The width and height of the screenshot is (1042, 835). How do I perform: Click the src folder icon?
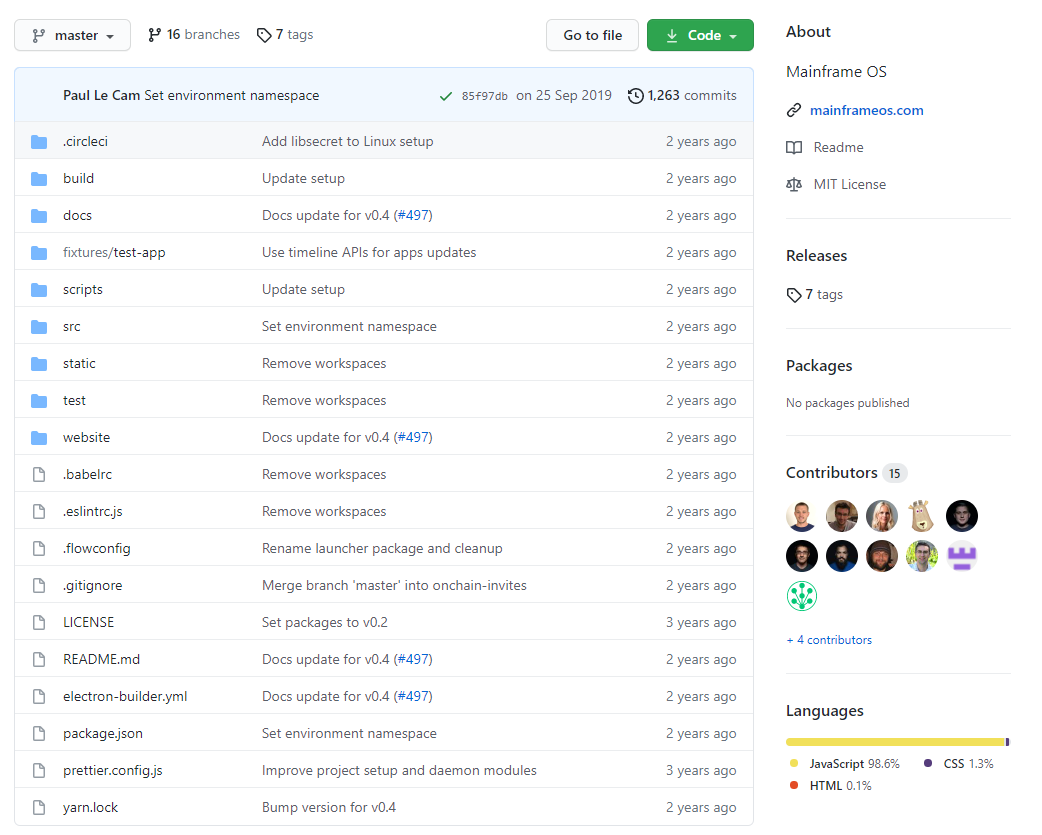click(39, 327)
